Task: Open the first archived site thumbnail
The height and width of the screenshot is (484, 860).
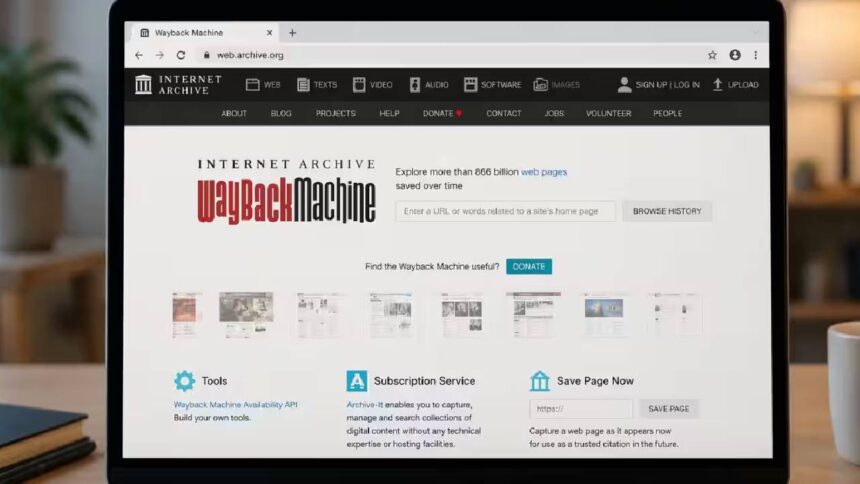Action: pos(185,314)
